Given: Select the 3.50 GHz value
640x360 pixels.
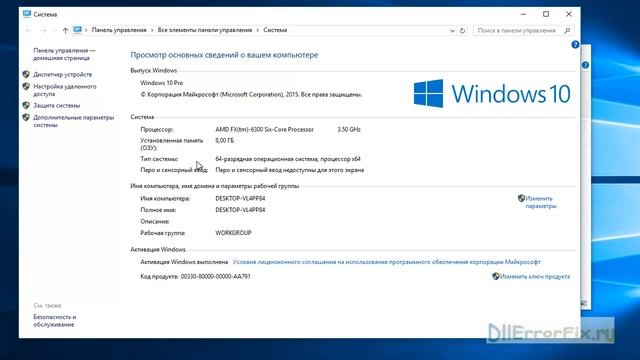Looking at the screenshot, I should click(349, 129).
